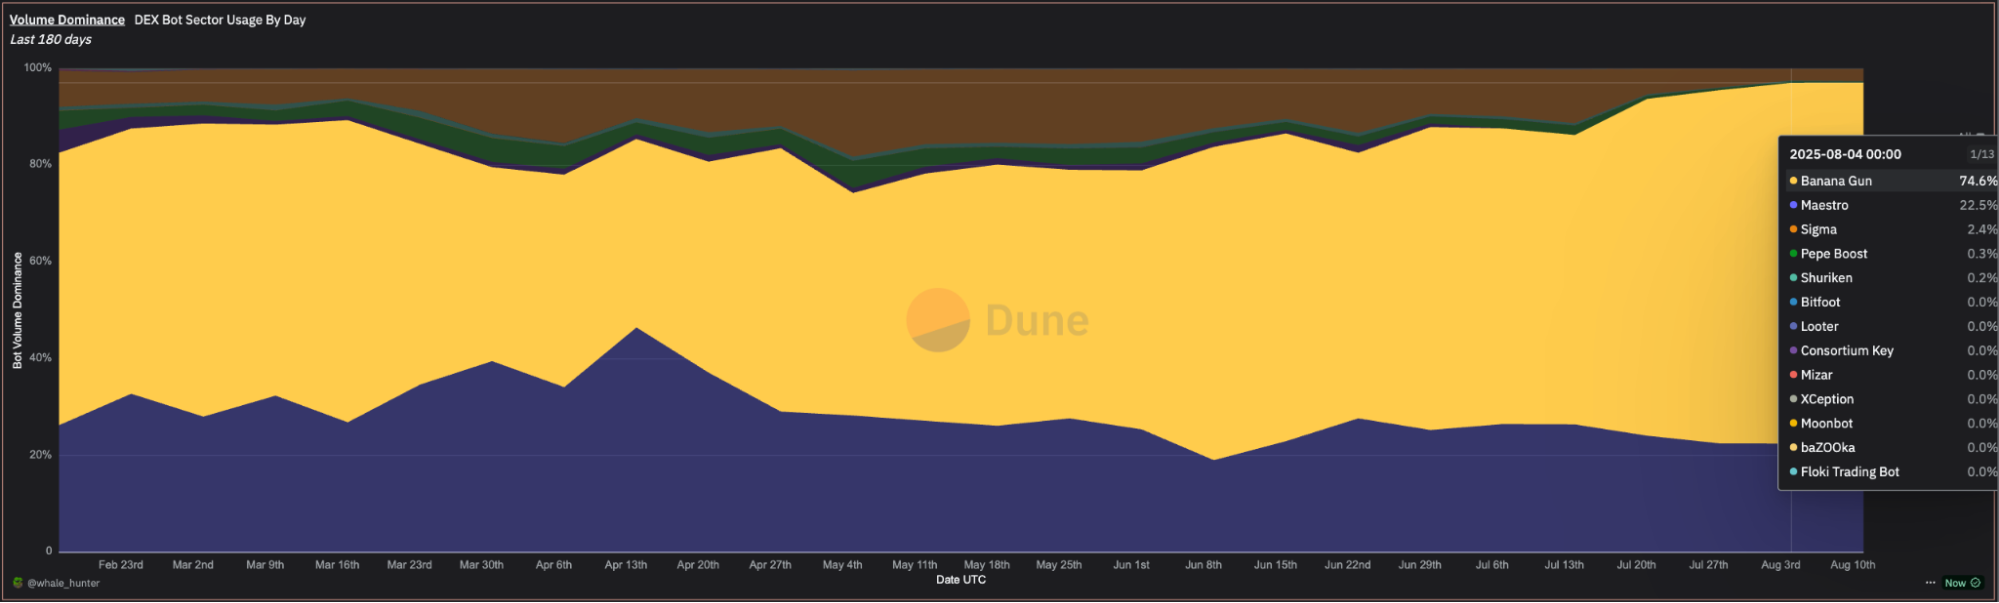Screen dimensions: 1999x603
Task: Select the baZOOka series label
Action: tap(1827, 448)
